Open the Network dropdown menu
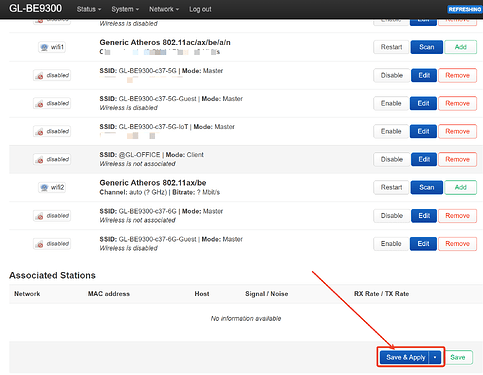The height and width of the screenshot is (375, 483). (164, 9)
